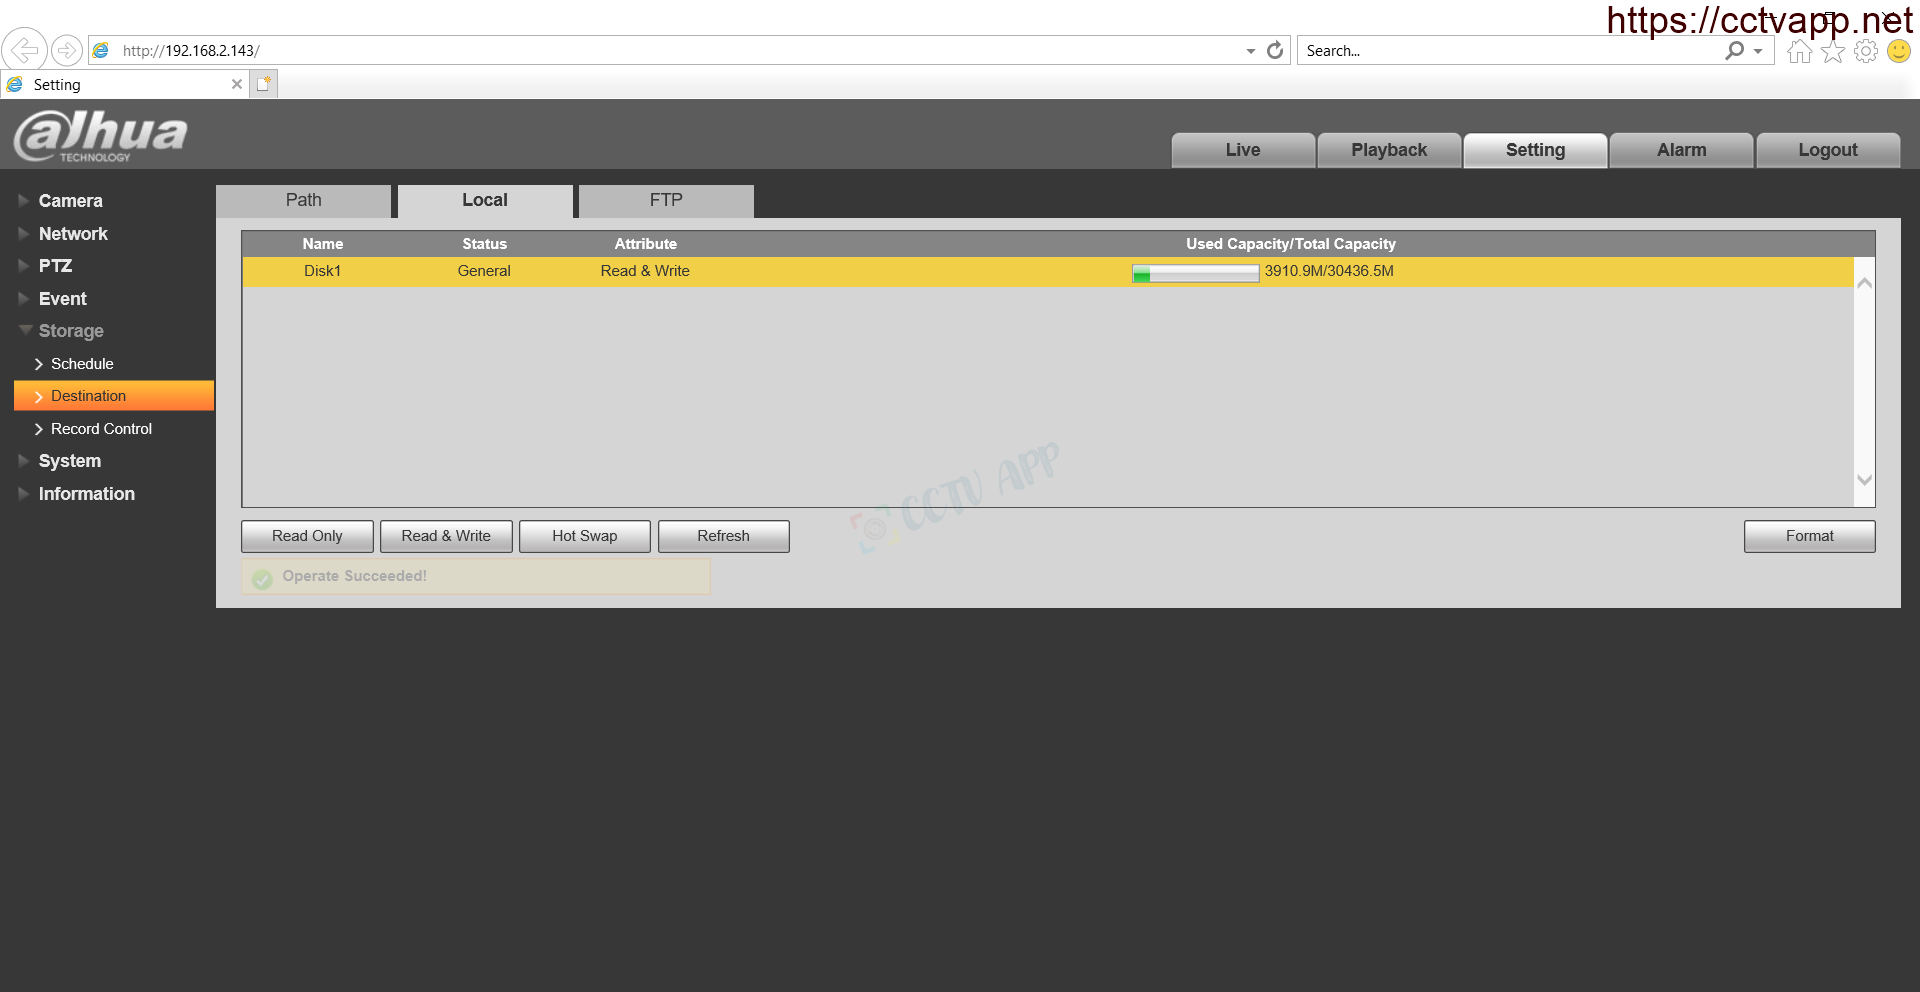Click the browser forward arrow button
Image resolution: width=1920 pixels, height=992 pixels.
[x=66, y=50]
